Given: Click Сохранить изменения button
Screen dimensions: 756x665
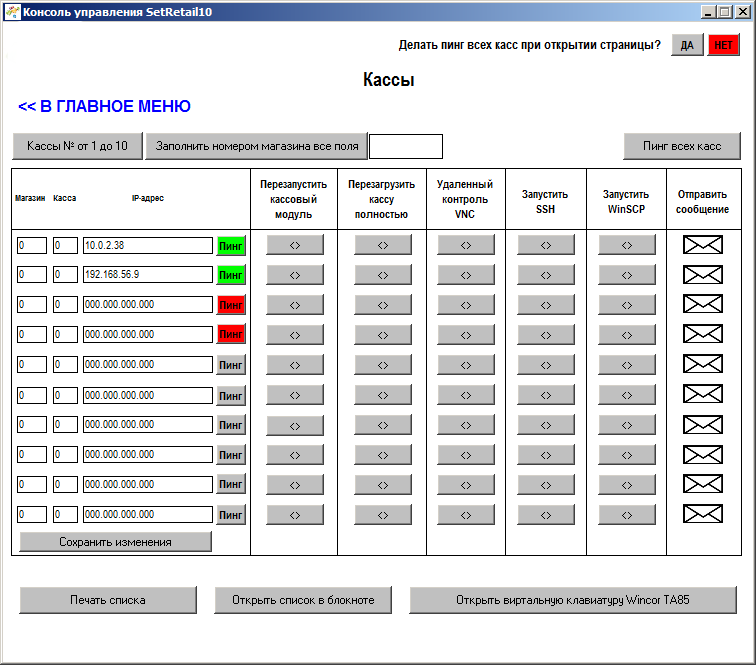Looking at the screenshot, I should tap(115, 542).
